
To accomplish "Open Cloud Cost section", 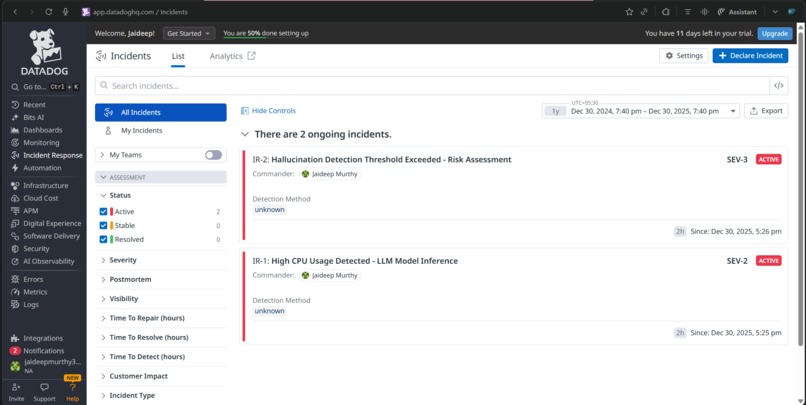I will (41, 198).
